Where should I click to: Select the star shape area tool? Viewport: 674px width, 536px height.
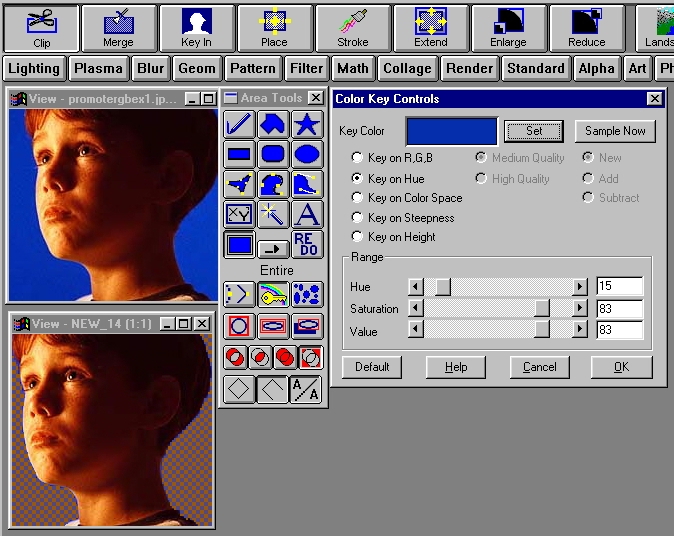tap(306, 124)
